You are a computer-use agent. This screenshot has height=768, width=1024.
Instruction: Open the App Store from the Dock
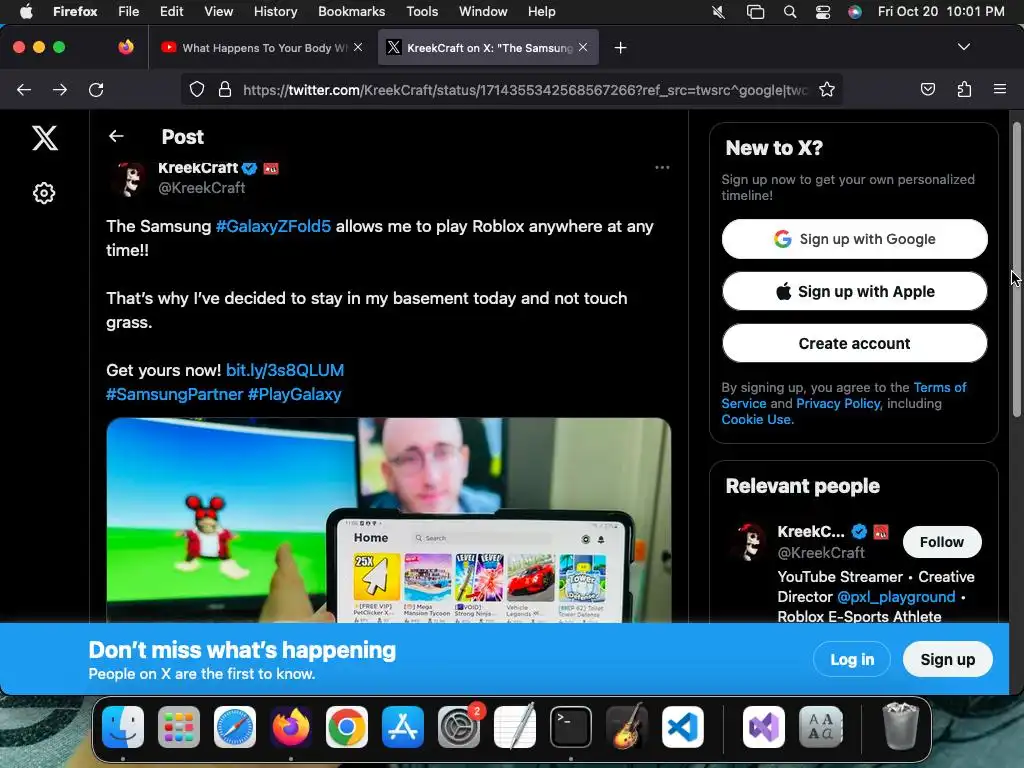(x=403, y=727)
